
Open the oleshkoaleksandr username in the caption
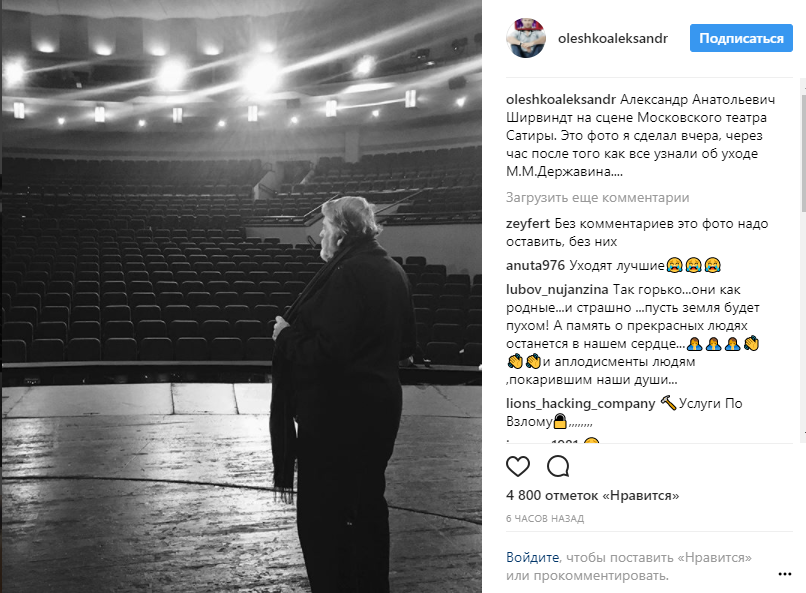pos(561,99)
